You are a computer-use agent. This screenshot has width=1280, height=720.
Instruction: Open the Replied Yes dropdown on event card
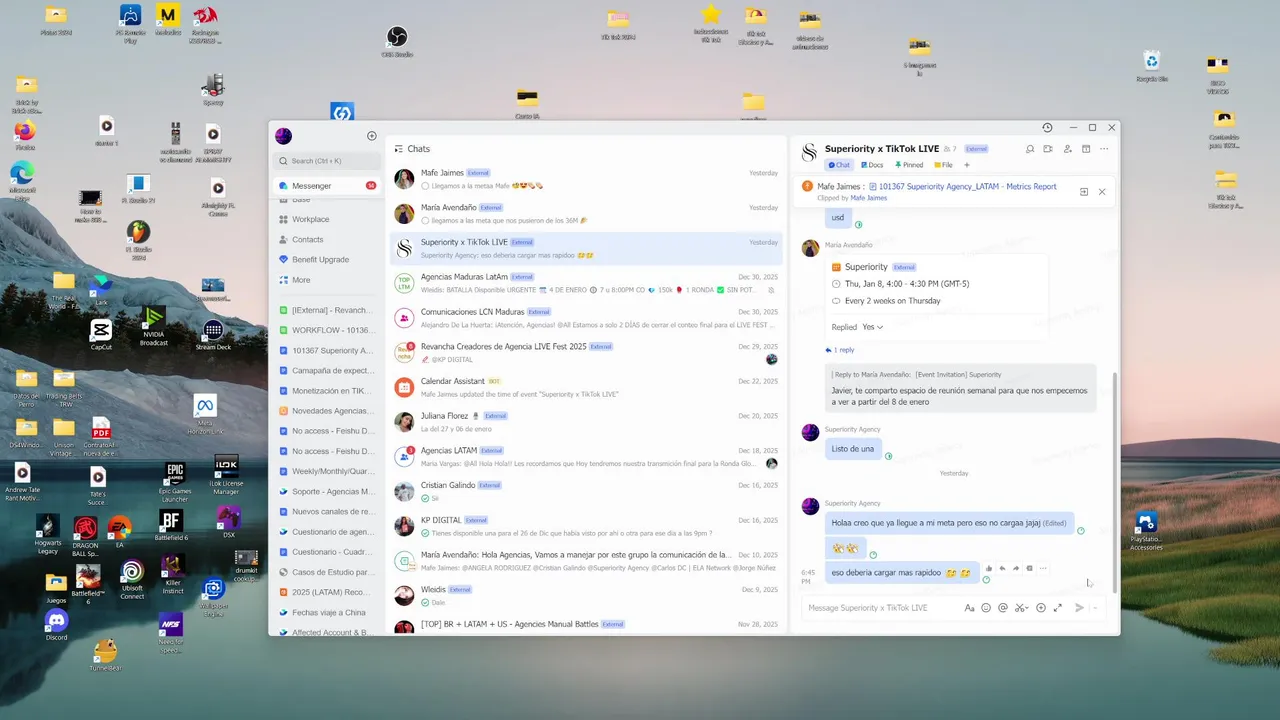click(873, 327)
